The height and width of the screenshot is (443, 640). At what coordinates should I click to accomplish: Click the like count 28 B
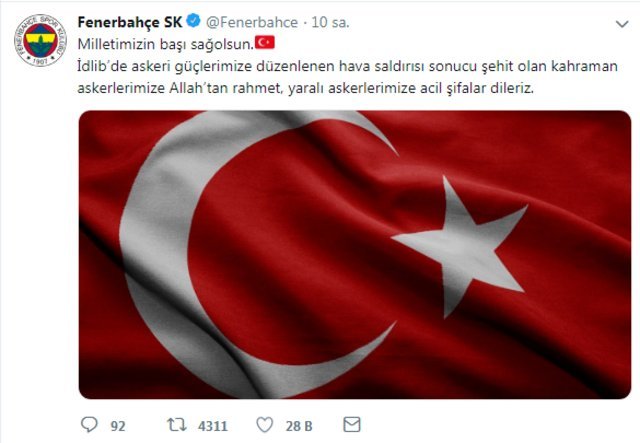pos(299,426)
